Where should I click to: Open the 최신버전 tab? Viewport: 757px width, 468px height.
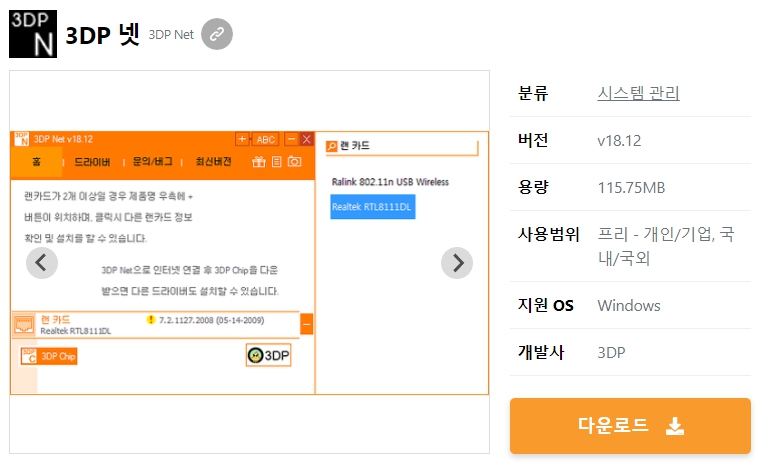213,162
